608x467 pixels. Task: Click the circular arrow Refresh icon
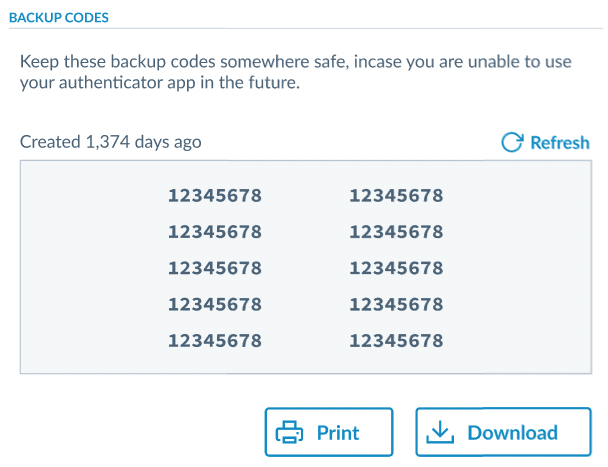click(512, 142)
